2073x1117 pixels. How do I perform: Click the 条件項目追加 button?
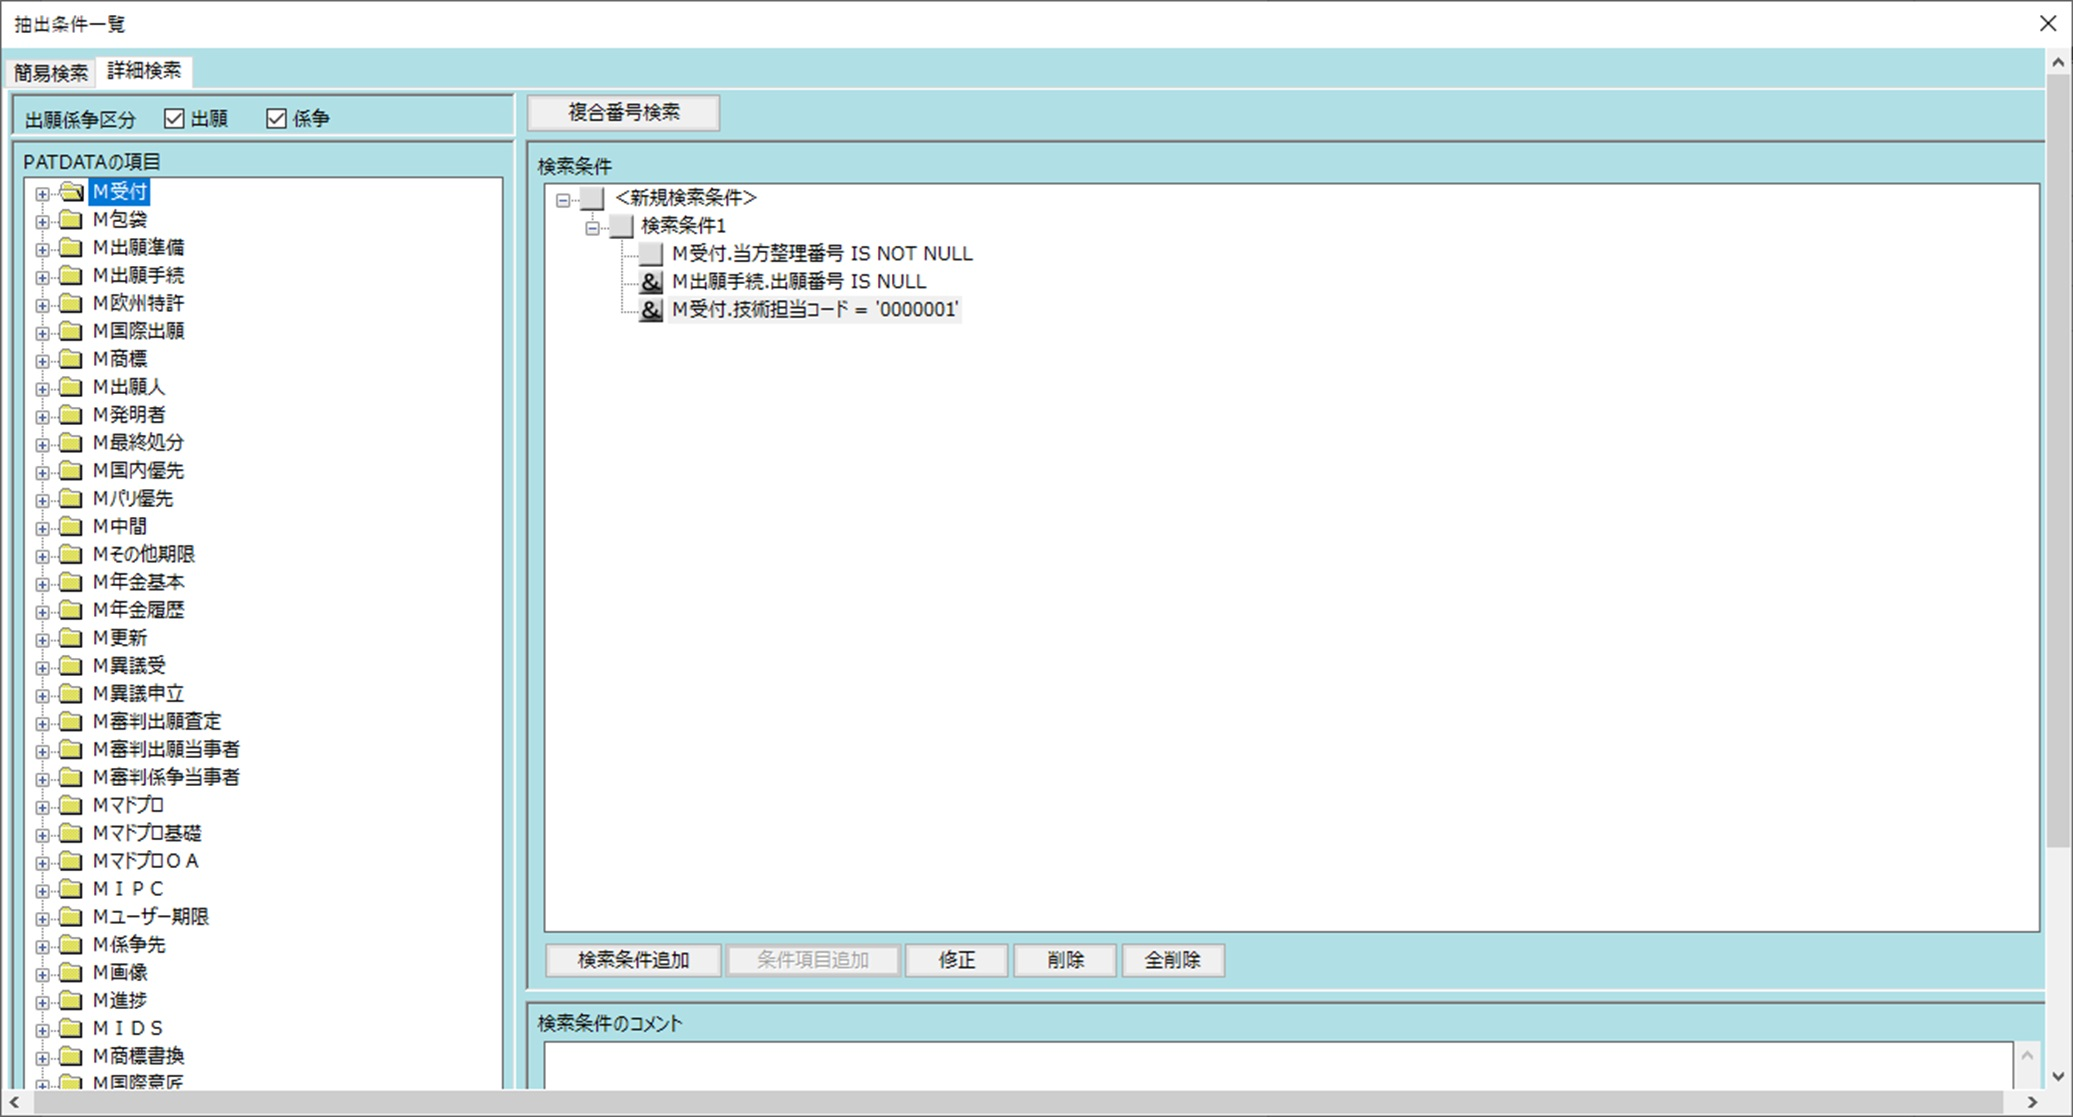click(x=813, y=960)
